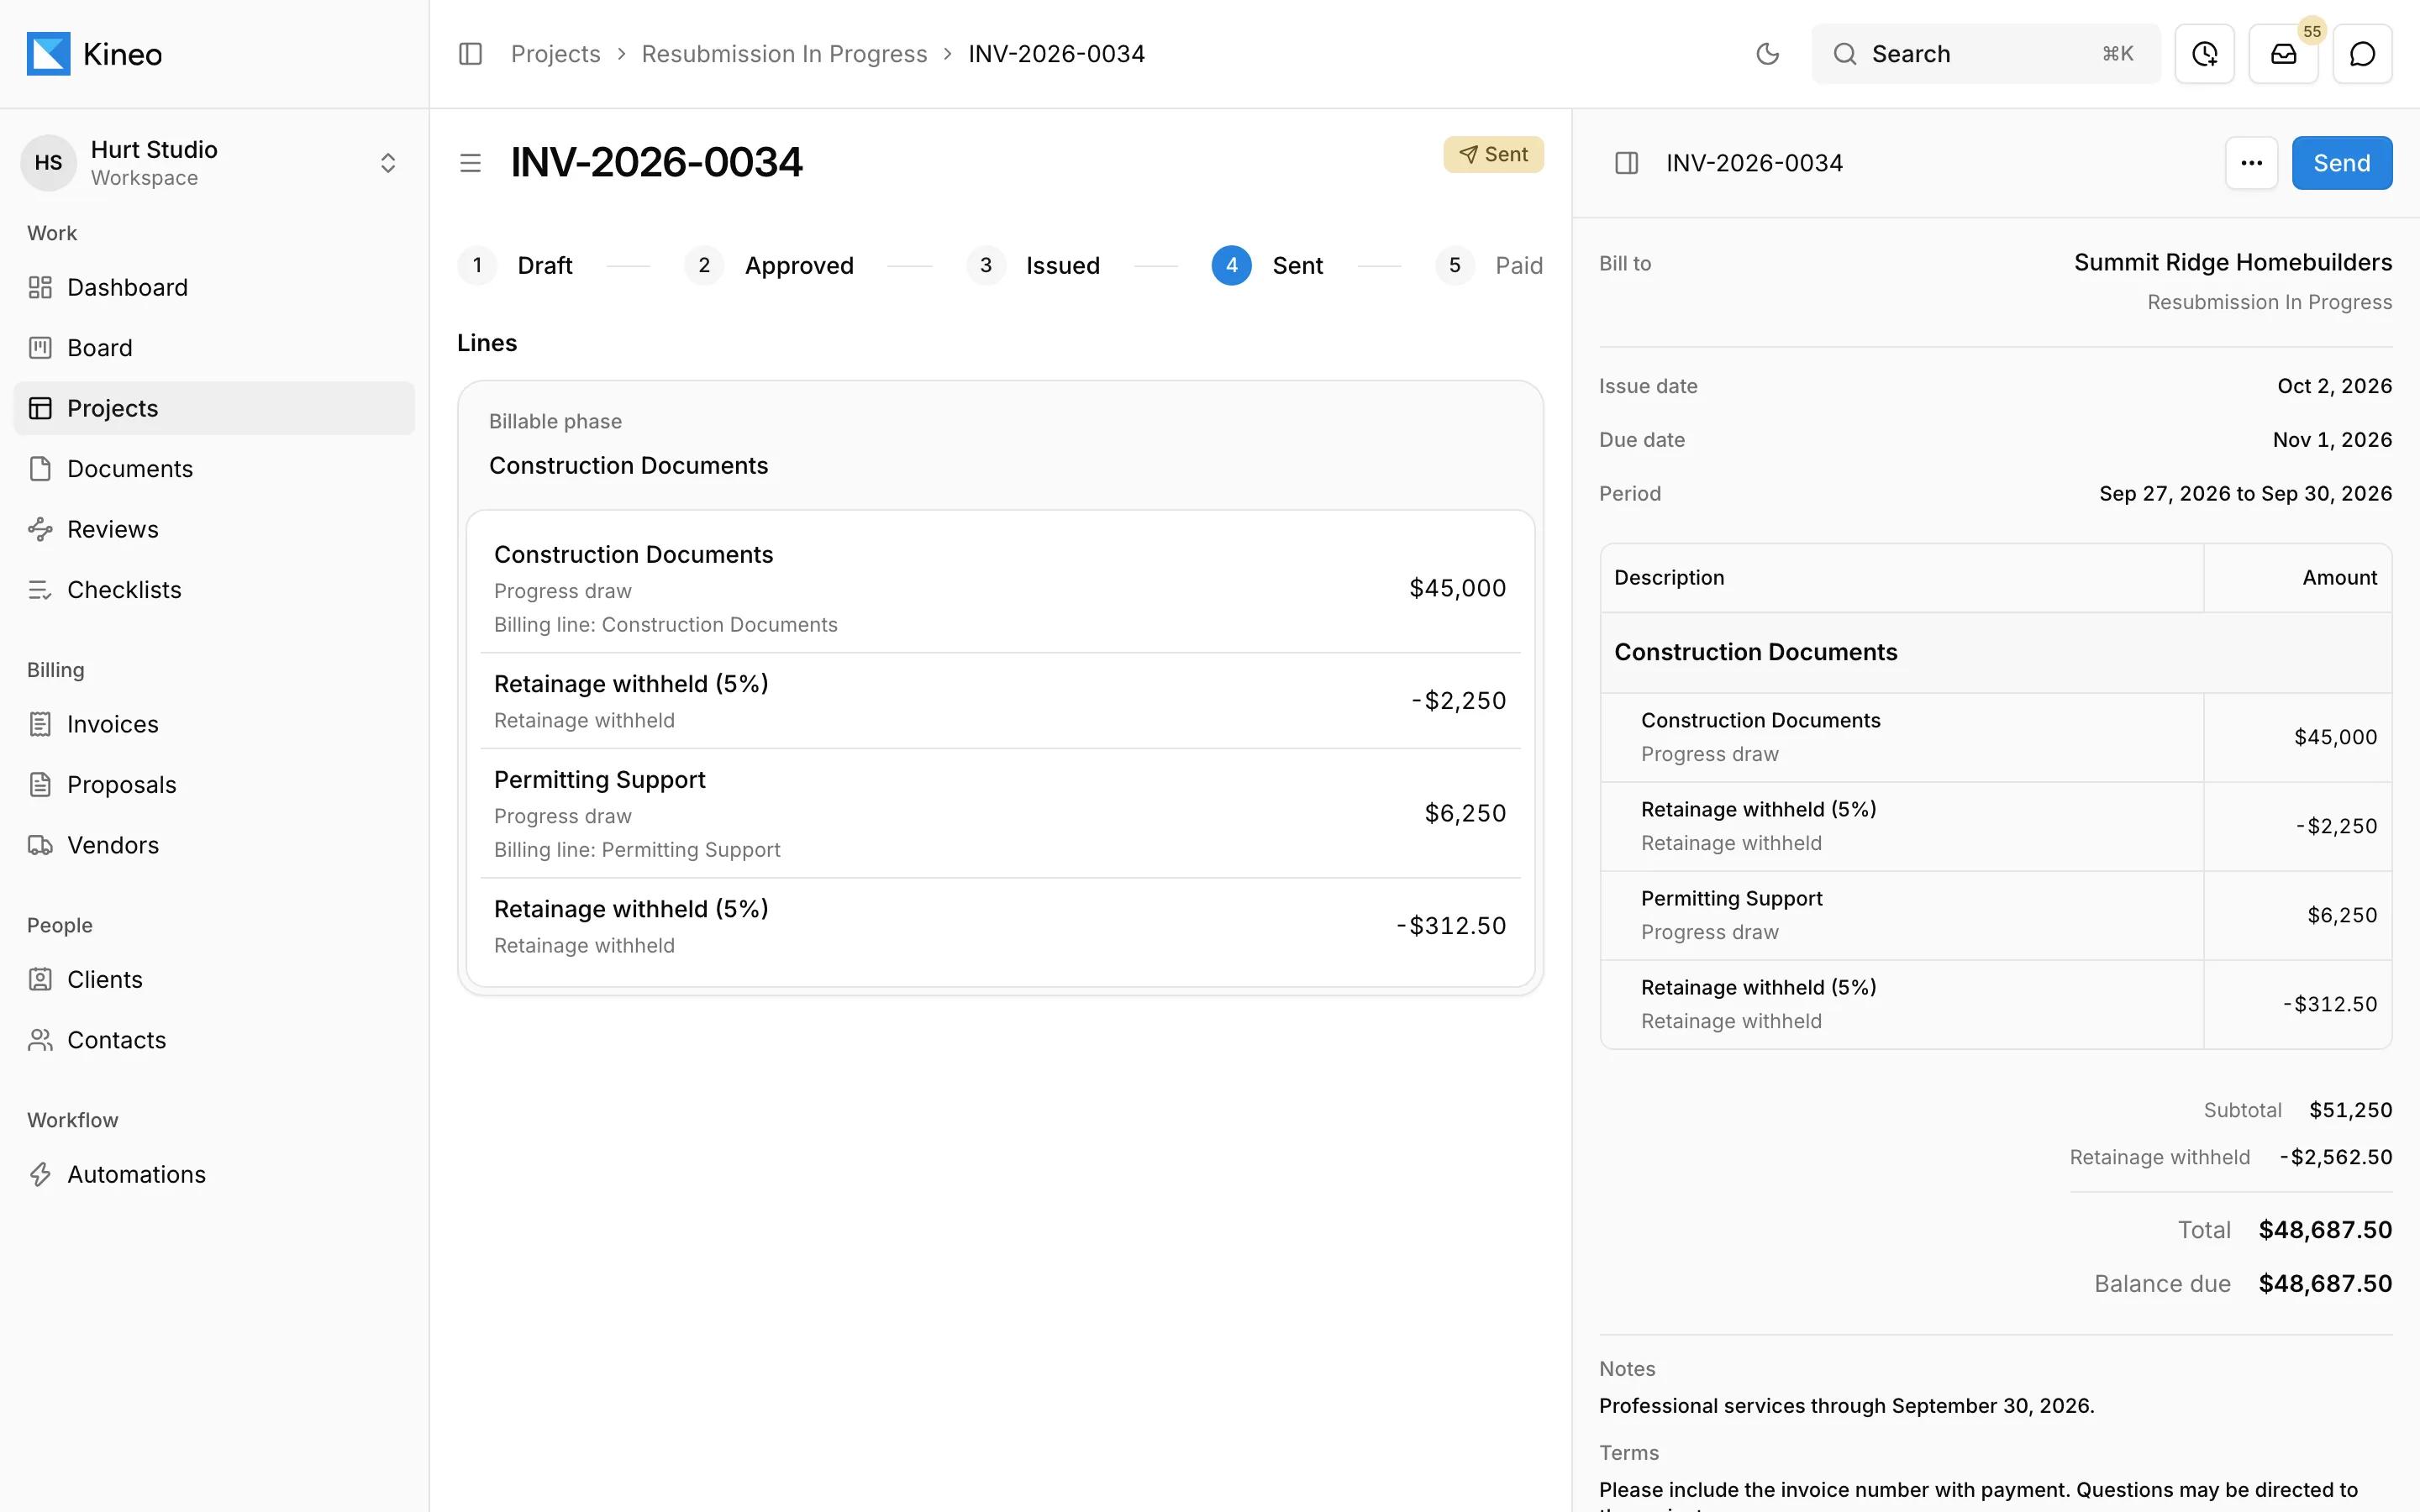Select the Paid step

pos(1489,265)
